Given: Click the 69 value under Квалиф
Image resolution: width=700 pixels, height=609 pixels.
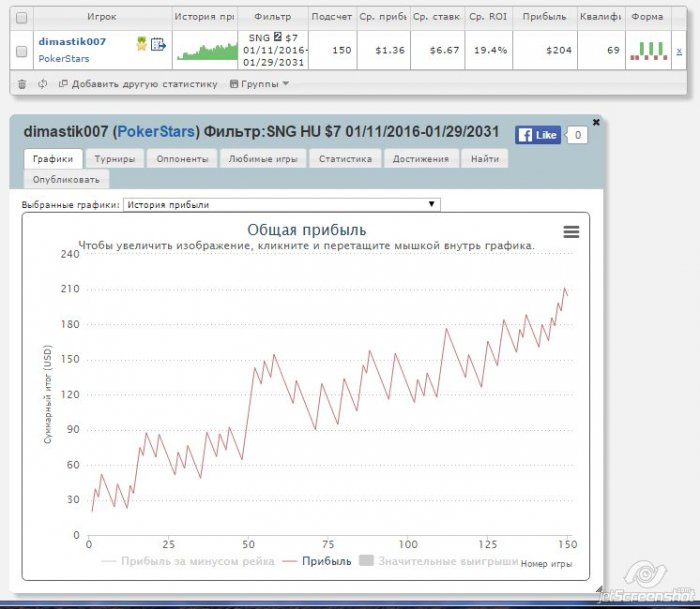Looking at the screenshot, I should [x=613, y=50].
